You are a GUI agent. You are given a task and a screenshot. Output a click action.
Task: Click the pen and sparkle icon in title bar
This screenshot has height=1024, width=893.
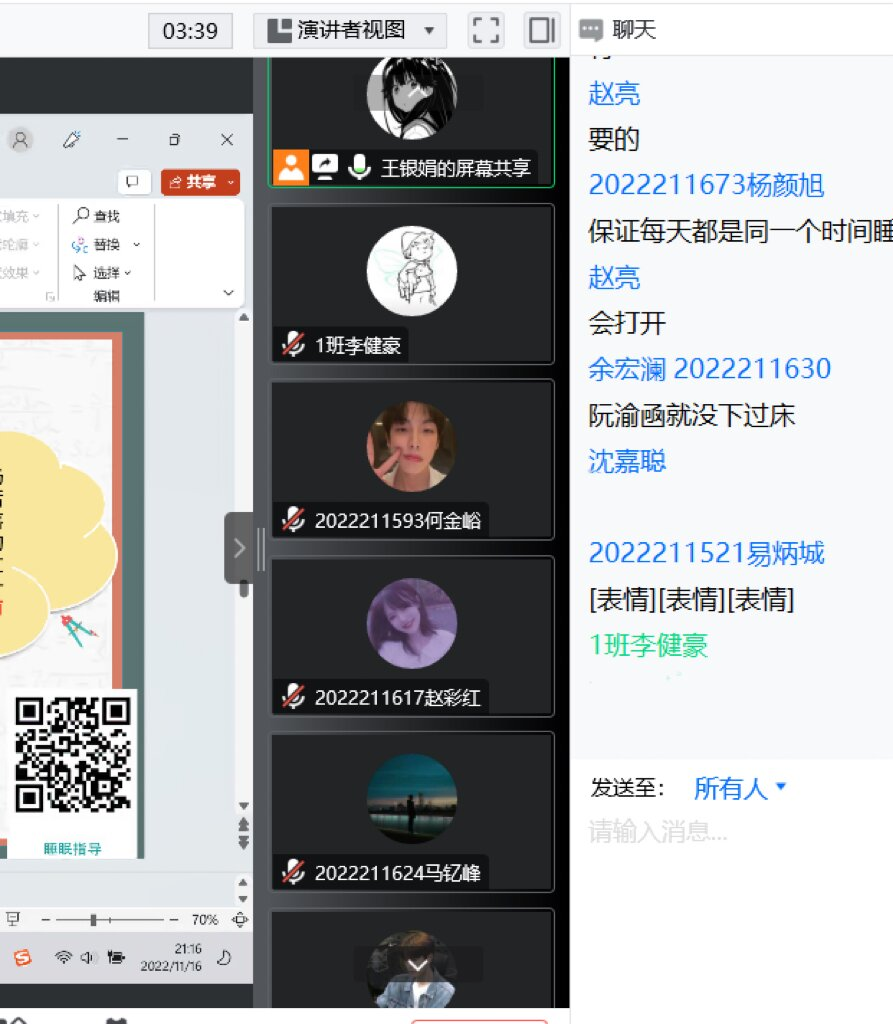pyautogui.click(x=72, y=140)
